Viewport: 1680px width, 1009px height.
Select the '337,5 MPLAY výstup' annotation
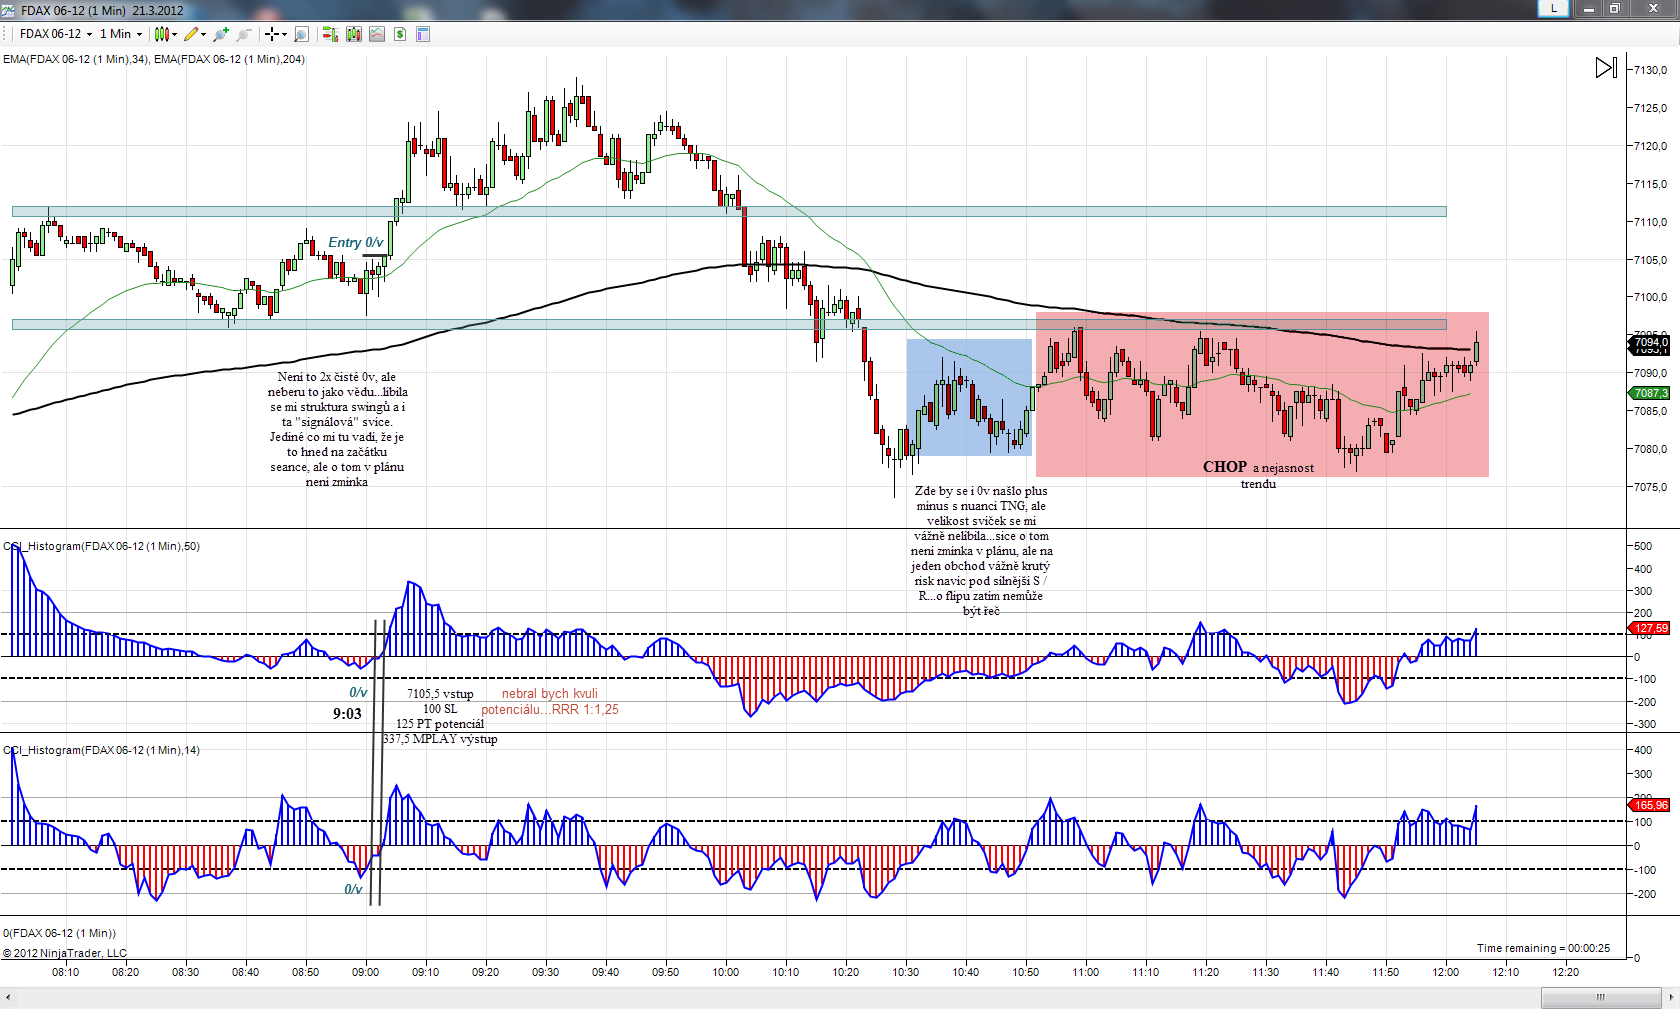tap(440, 739)
